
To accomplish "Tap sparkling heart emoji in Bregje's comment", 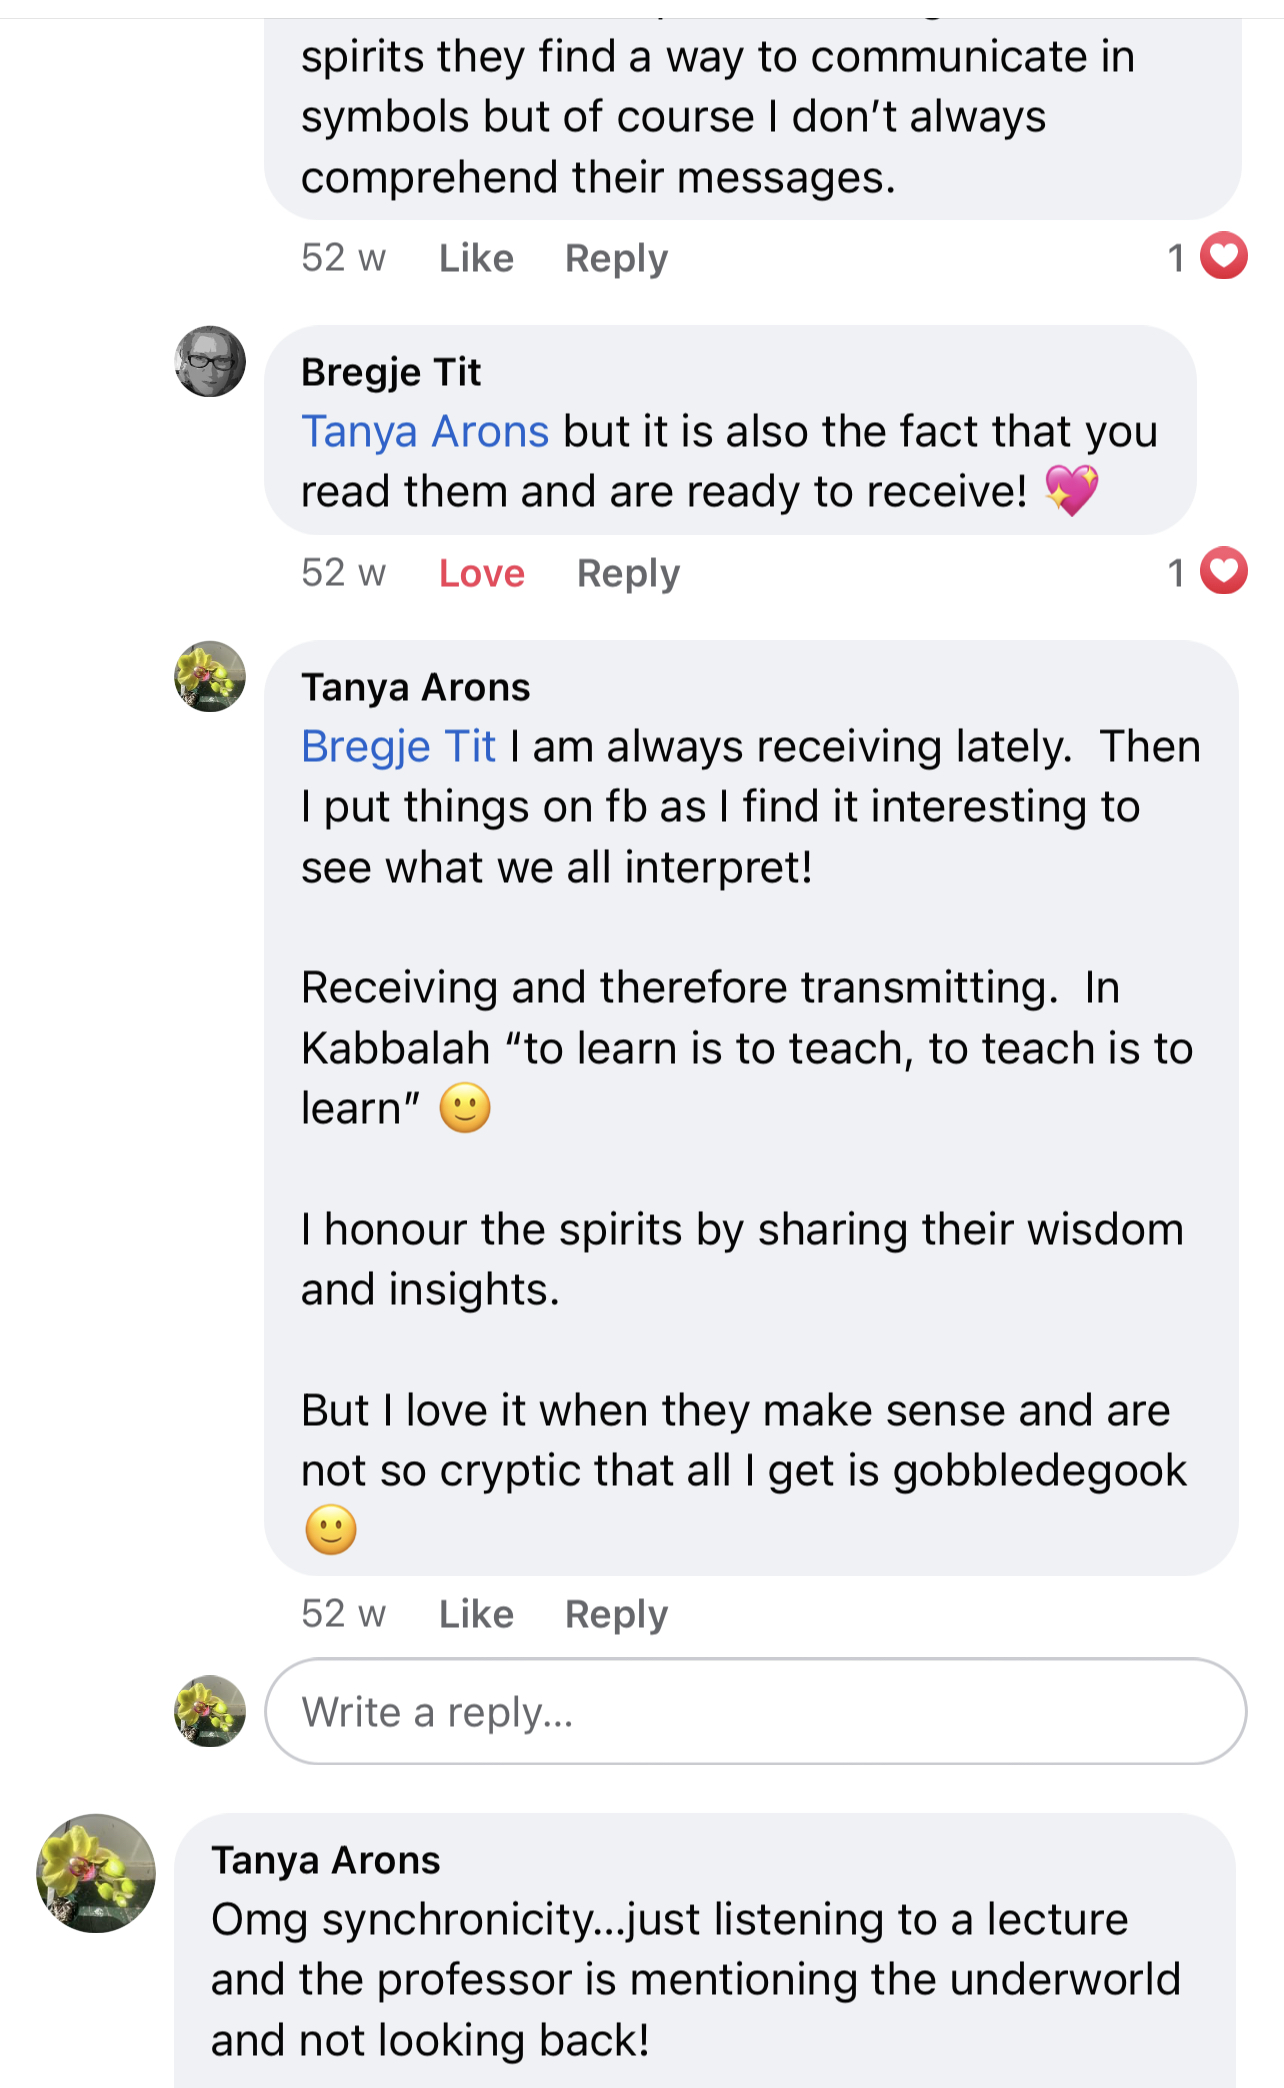I will click(x=1072, y=491).
